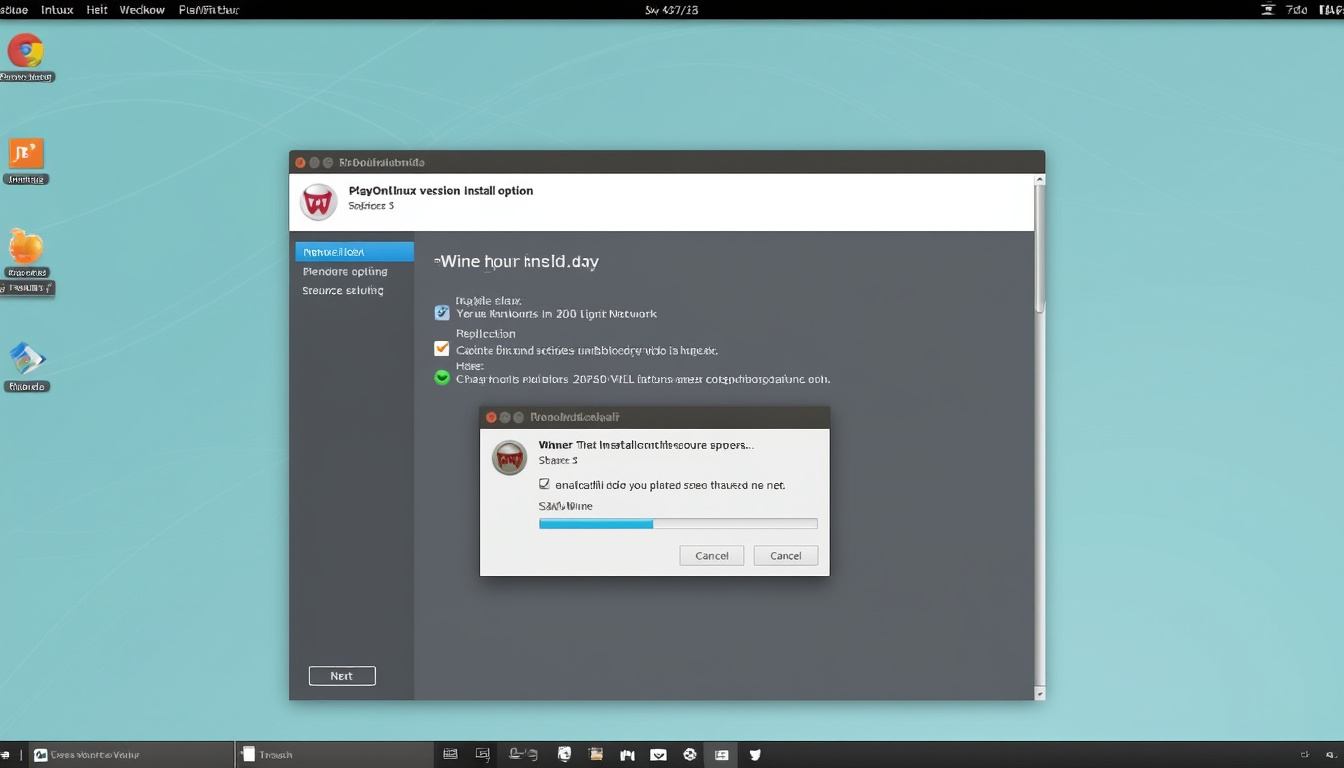
Task: Click the scrollbar down arrow in installer
Action: (1040, 693)
